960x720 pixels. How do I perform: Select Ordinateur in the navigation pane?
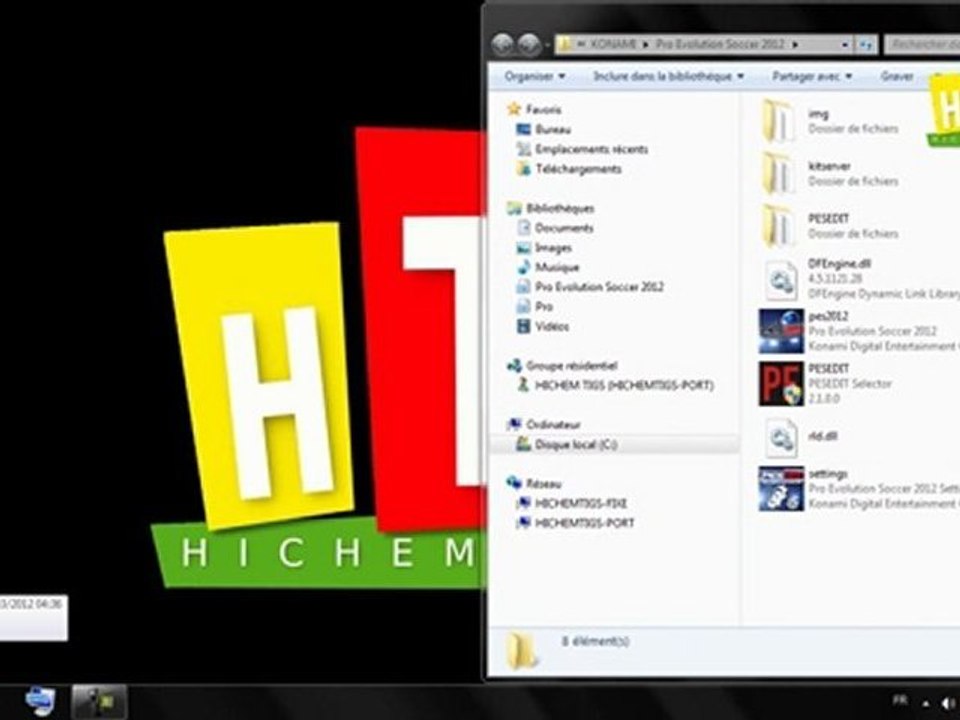[x=553, y=424]
